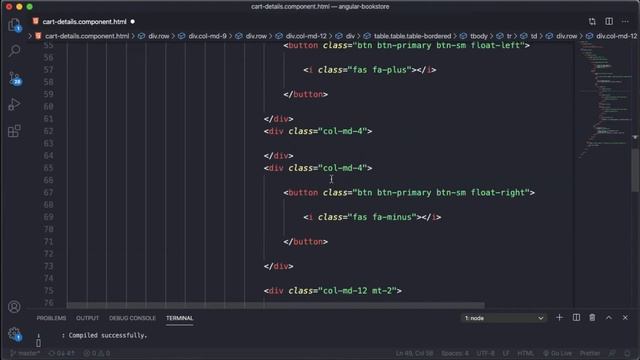Click closing button tag on line 71
The width and height of the screenshot is (640, 360).
point(306,242)
